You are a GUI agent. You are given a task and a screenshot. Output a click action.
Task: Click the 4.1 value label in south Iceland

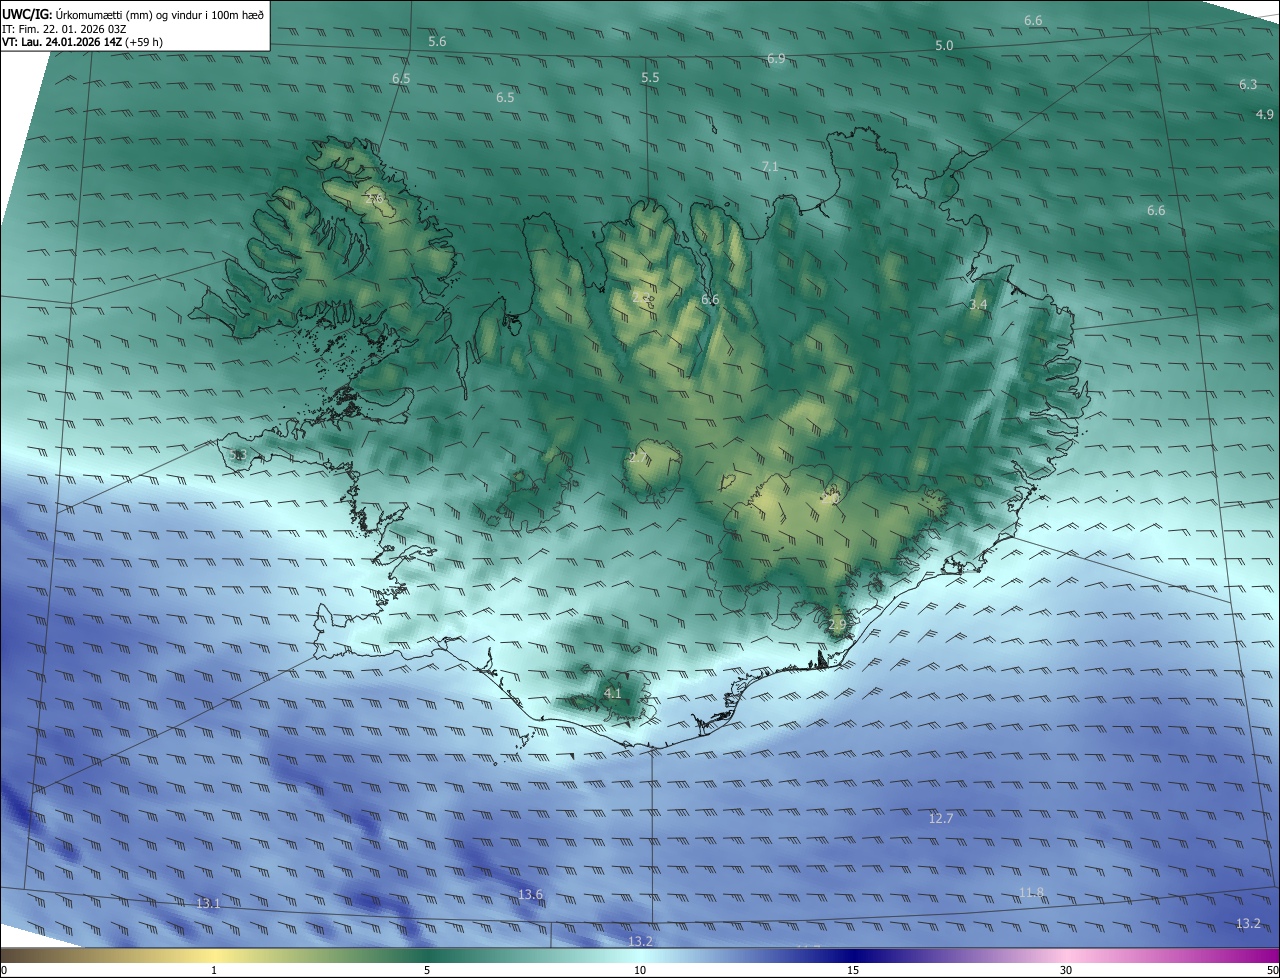(613, 693)
